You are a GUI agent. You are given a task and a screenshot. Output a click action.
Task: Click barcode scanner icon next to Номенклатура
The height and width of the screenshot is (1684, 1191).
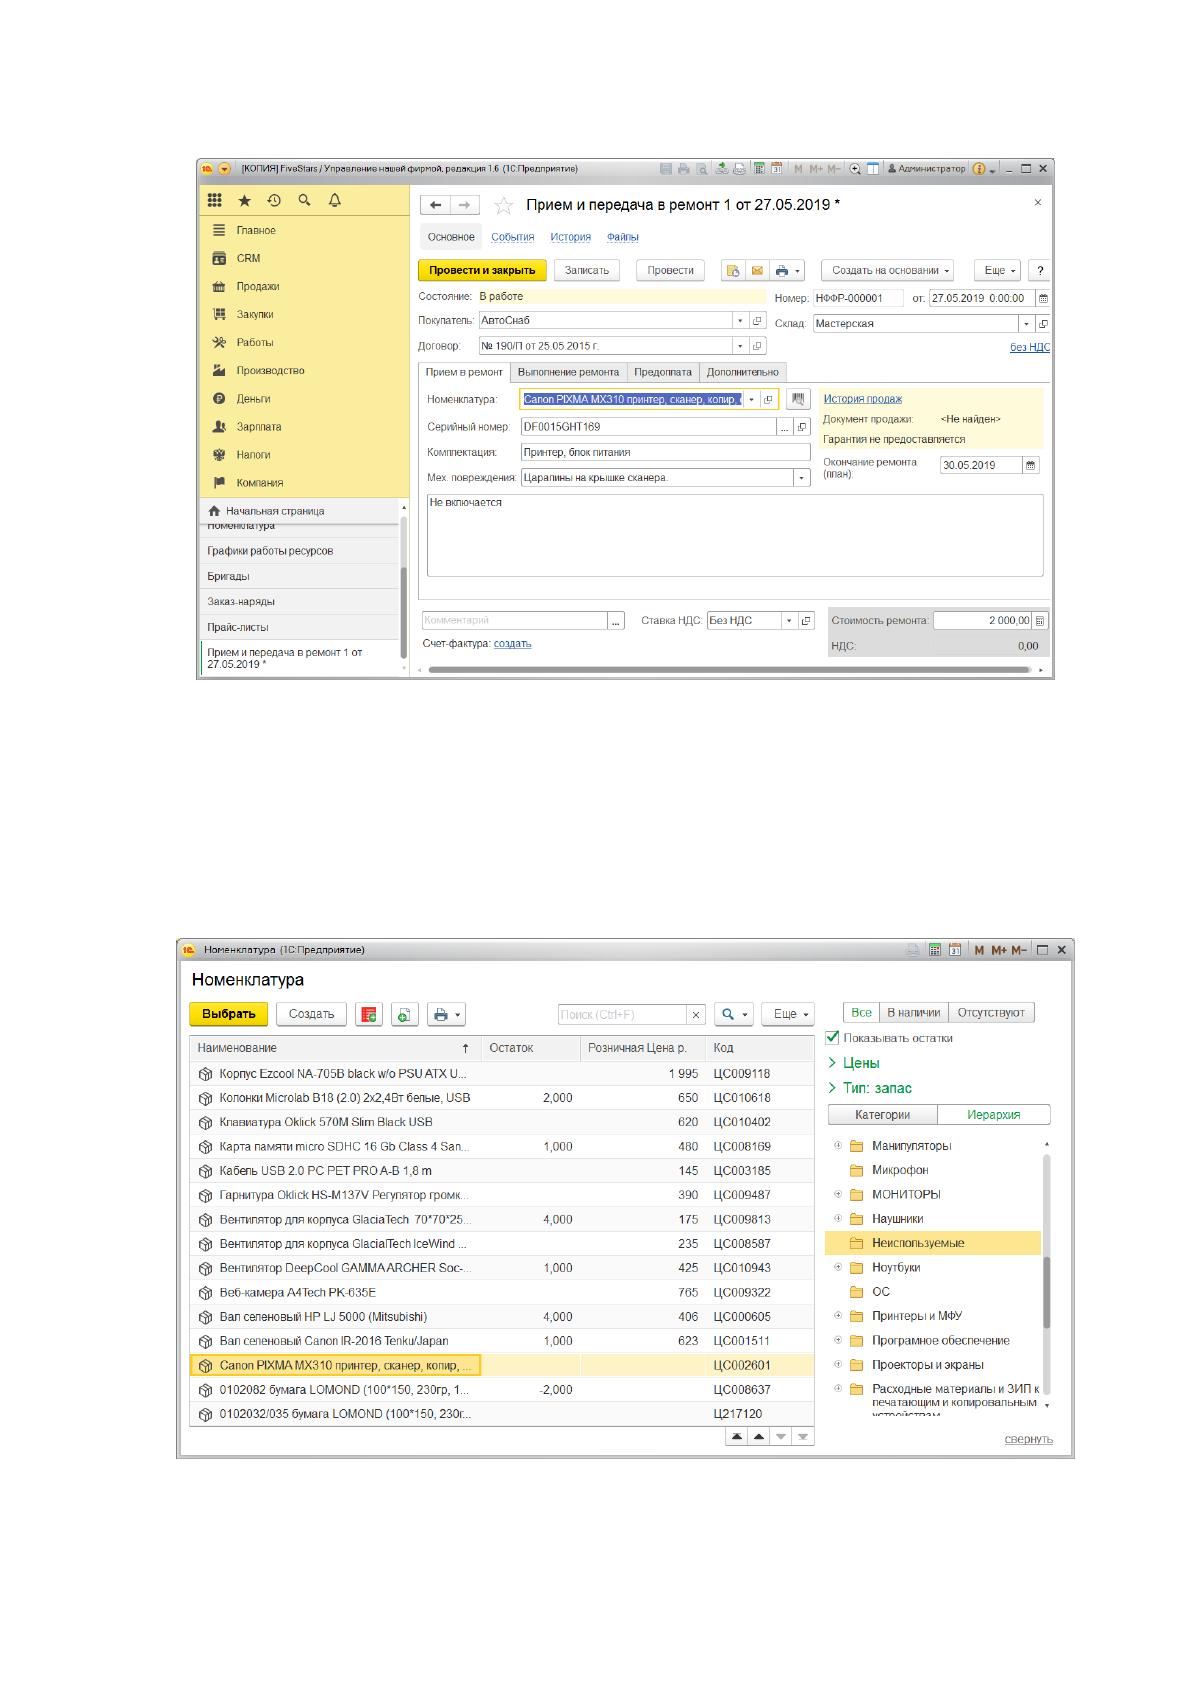coord(798,399)
